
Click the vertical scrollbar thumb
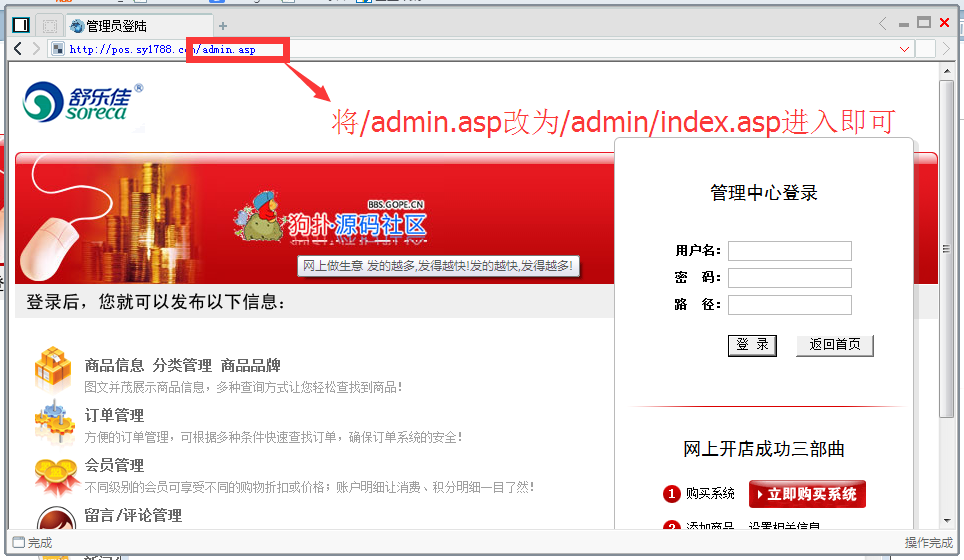point(947,249)
